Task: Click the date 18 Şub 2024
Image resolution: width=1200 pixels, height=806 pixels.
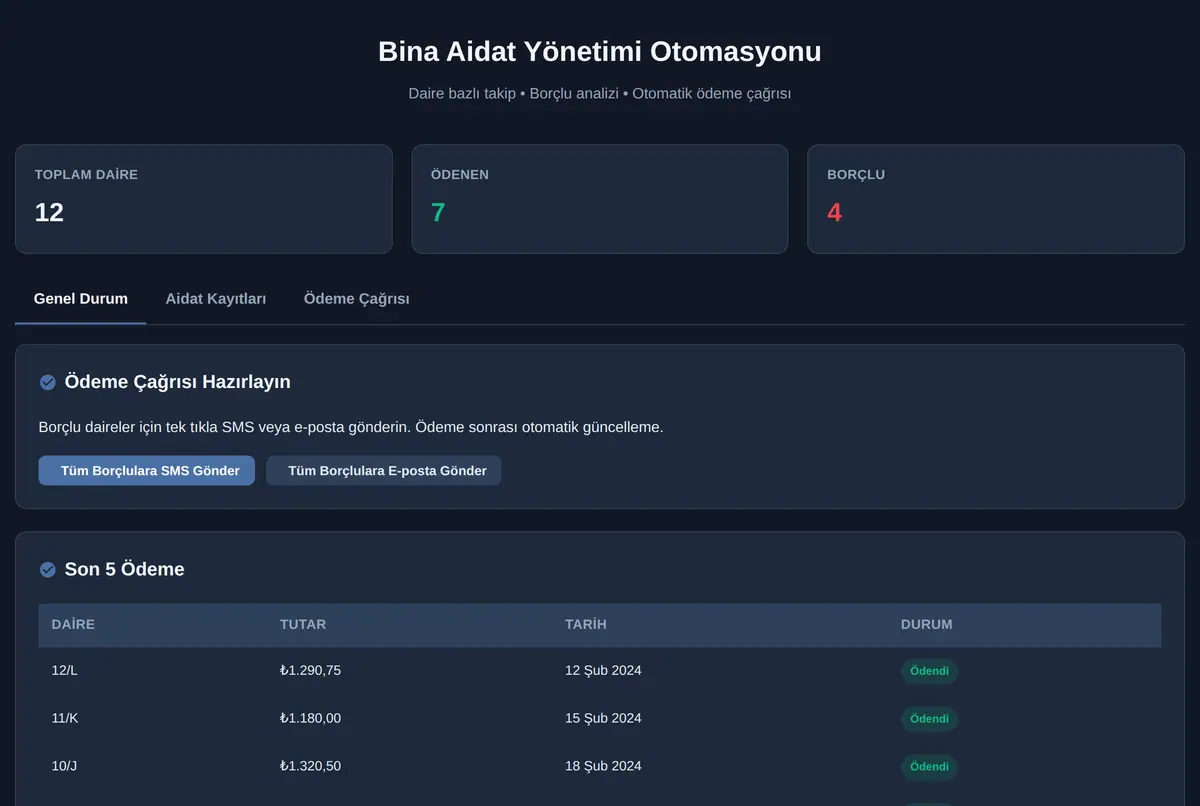Action: tap(604, 766)
